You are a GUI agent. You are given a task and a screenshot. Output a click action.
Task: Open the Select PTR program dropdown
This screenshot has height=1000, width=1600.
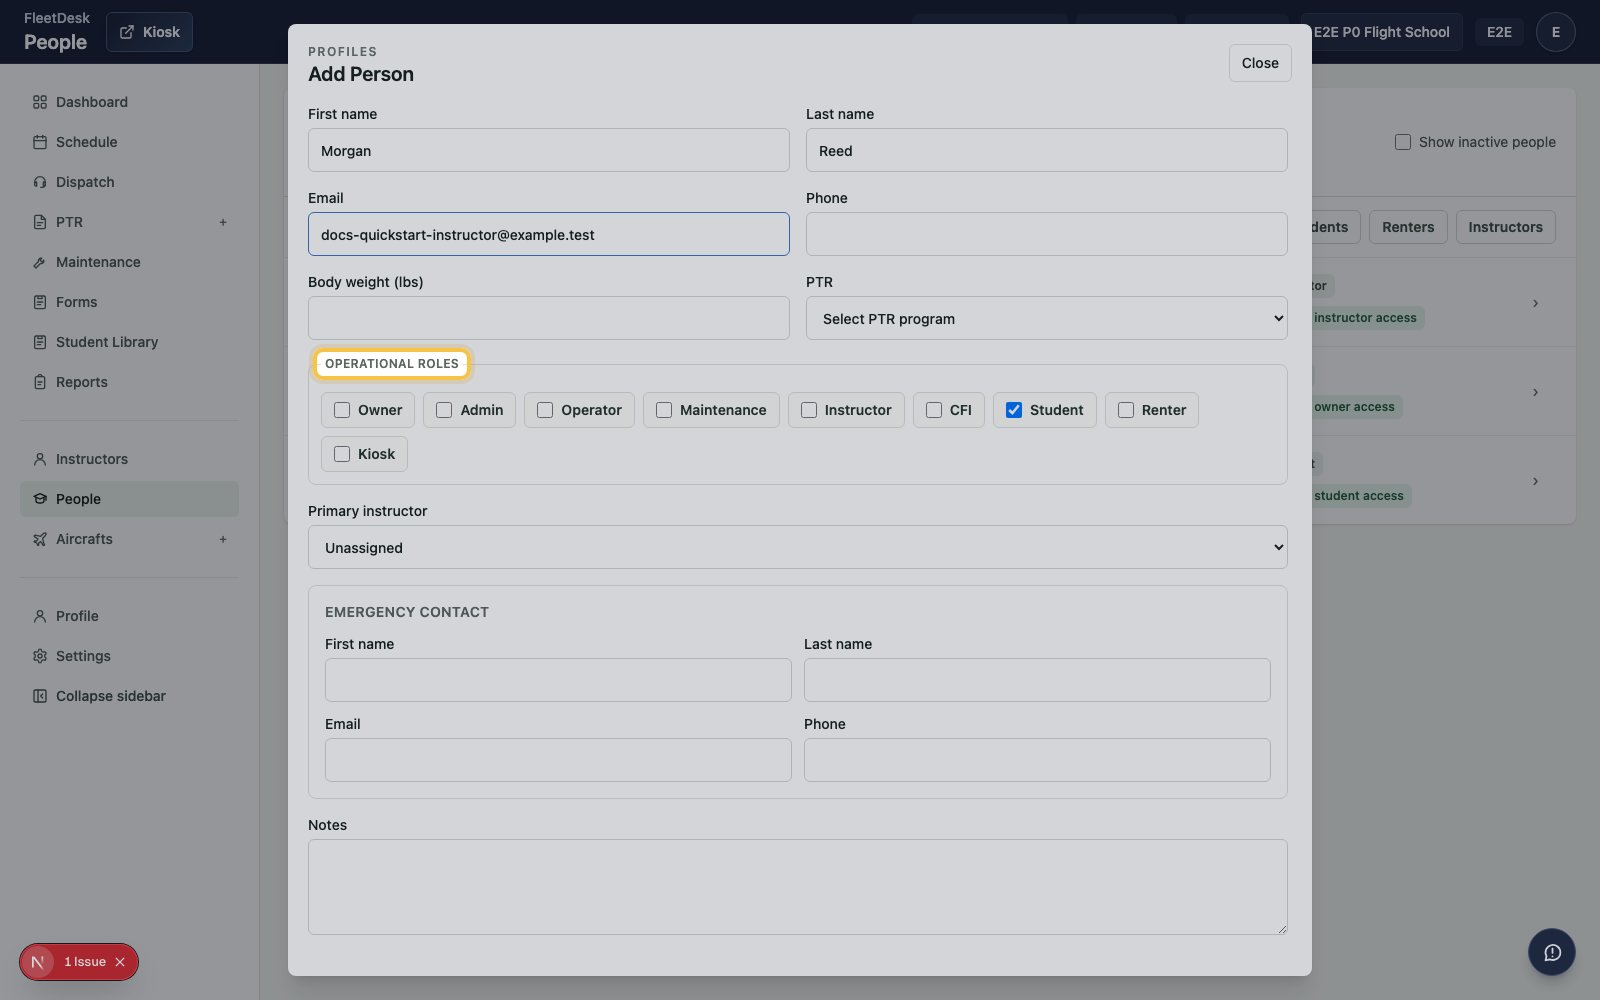click(x=1046, y=318)
